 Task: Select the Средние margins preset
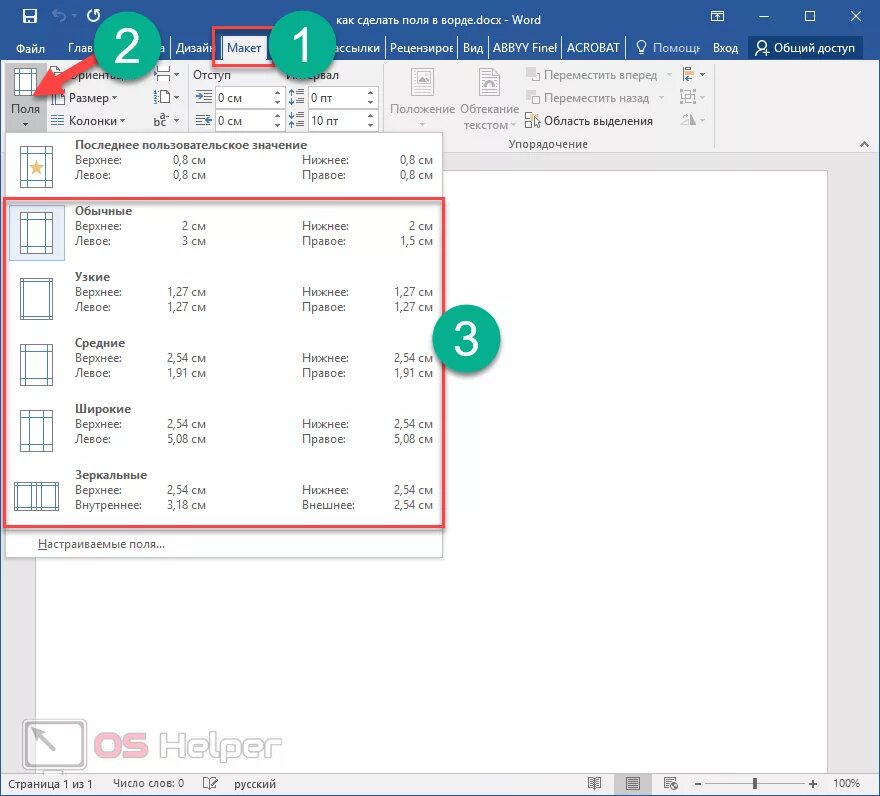pos(224,363)
